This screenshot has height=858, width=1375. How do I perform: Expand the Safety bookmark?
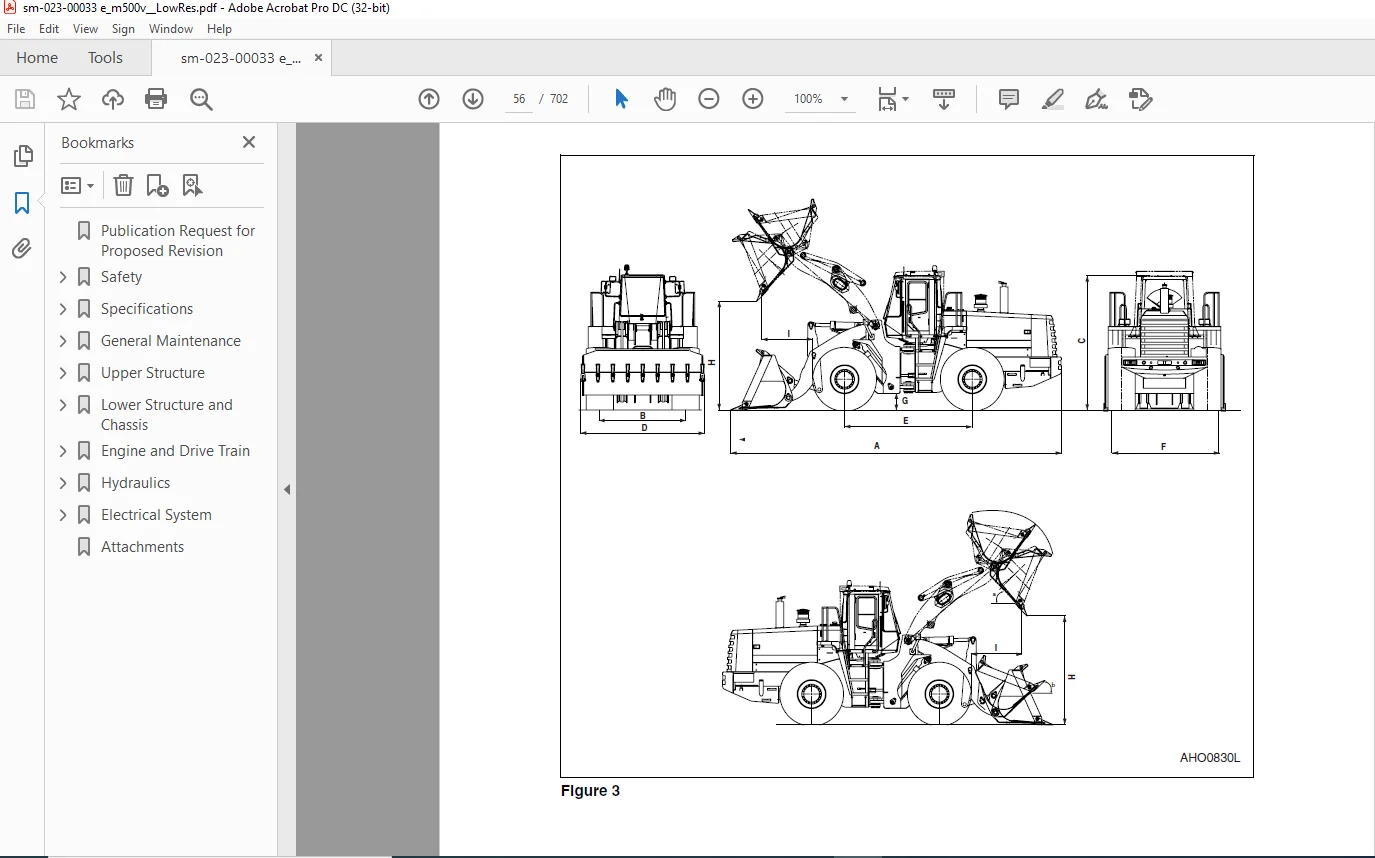tap(63, 277)
